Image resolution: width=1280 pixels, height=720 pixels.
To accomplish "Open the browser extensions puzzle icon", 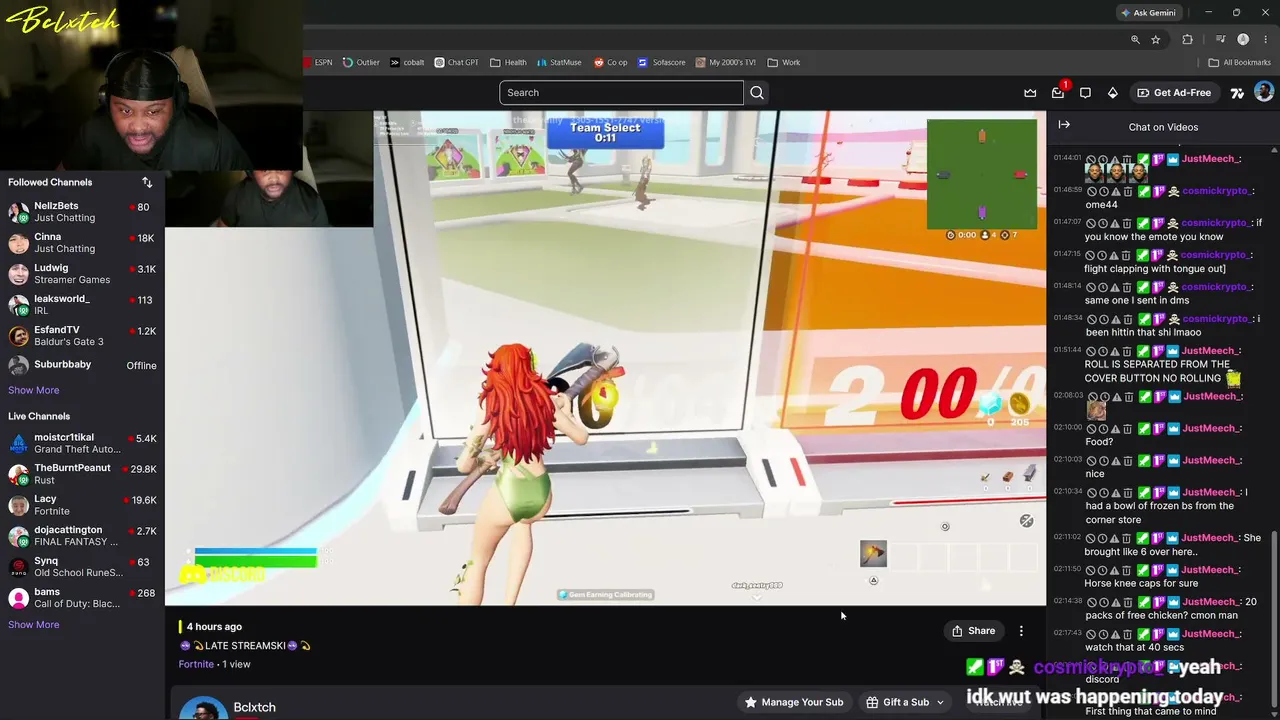I will [1188, 39].
